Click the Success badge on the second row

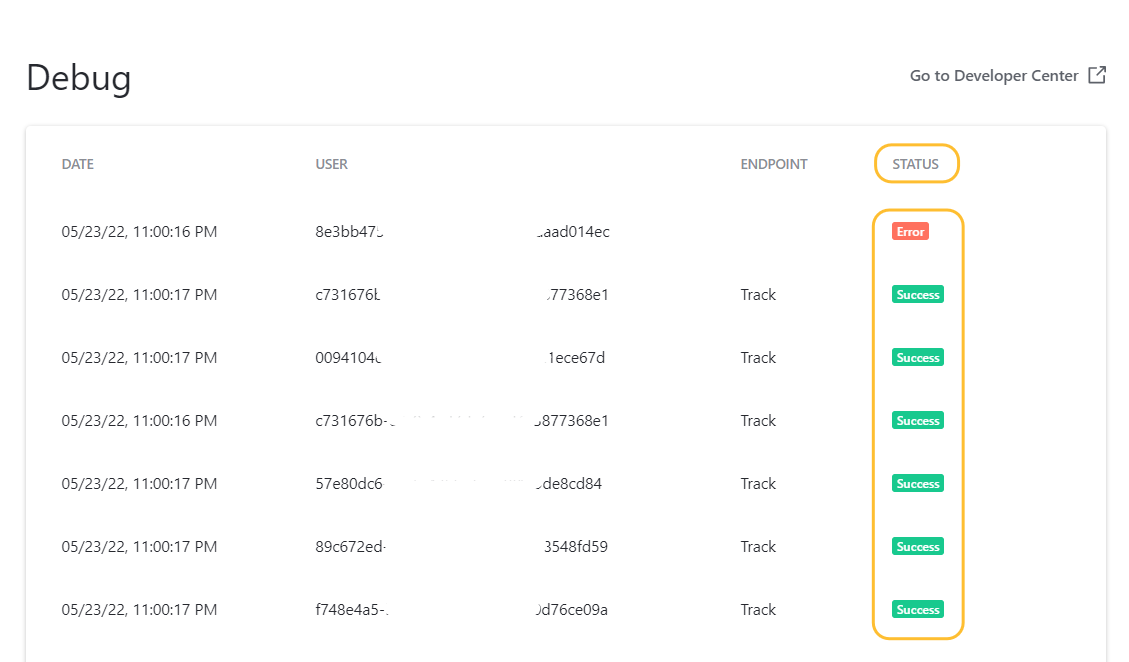(917, 294)
